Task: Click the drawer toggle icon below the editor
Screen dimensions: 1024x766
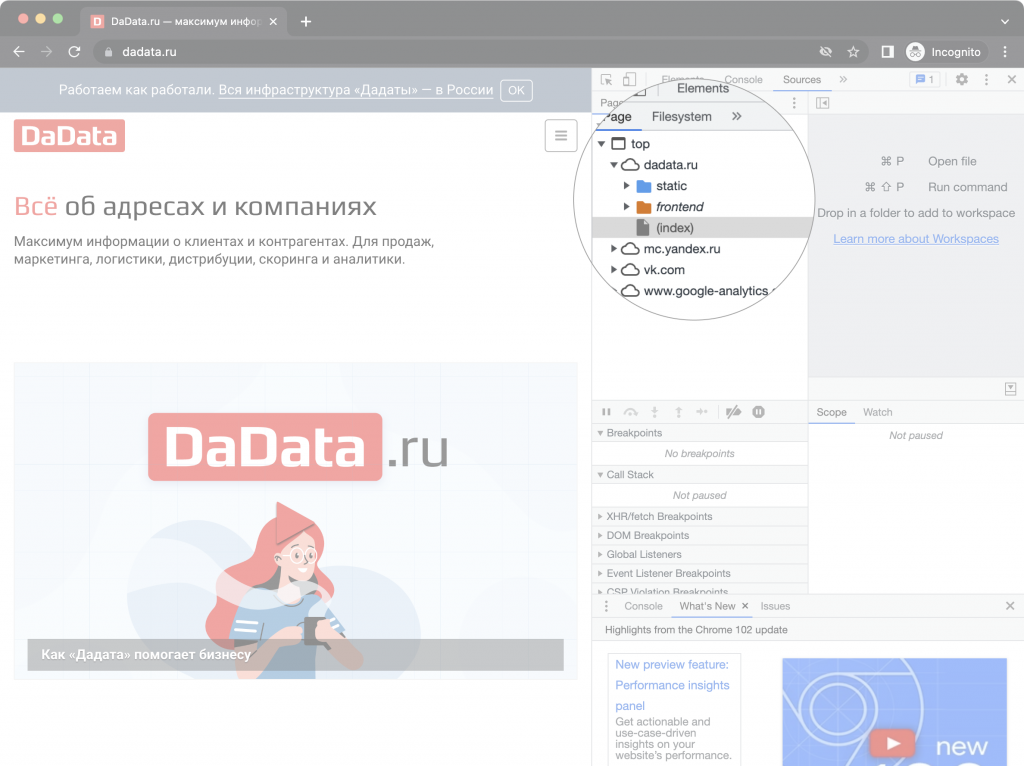Action: (1010, 389)
